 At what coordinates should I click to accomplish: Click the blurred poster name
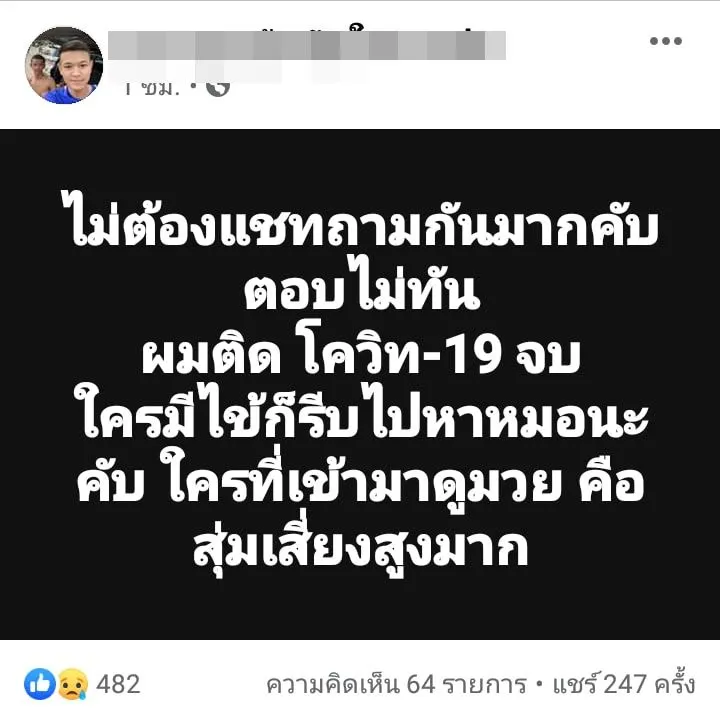pos(307,45)
